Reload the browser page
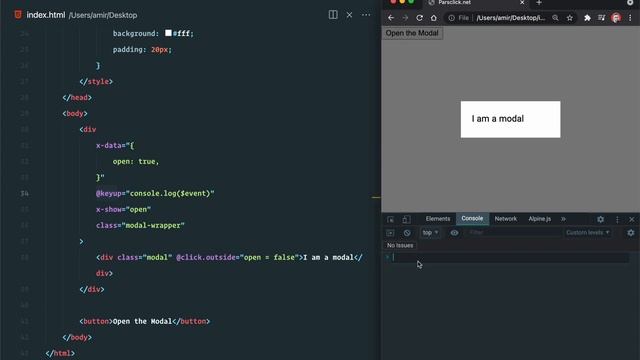This screenshot has height=360, width=640. [x=419, y=18]
